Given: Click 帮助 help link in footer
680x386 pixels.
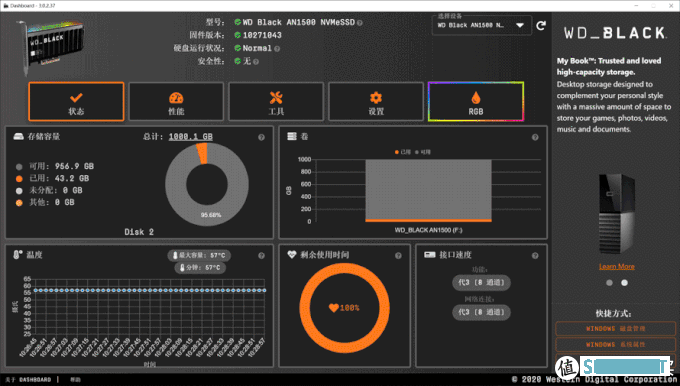Looking at the screenshot, I should pos(75,379).
